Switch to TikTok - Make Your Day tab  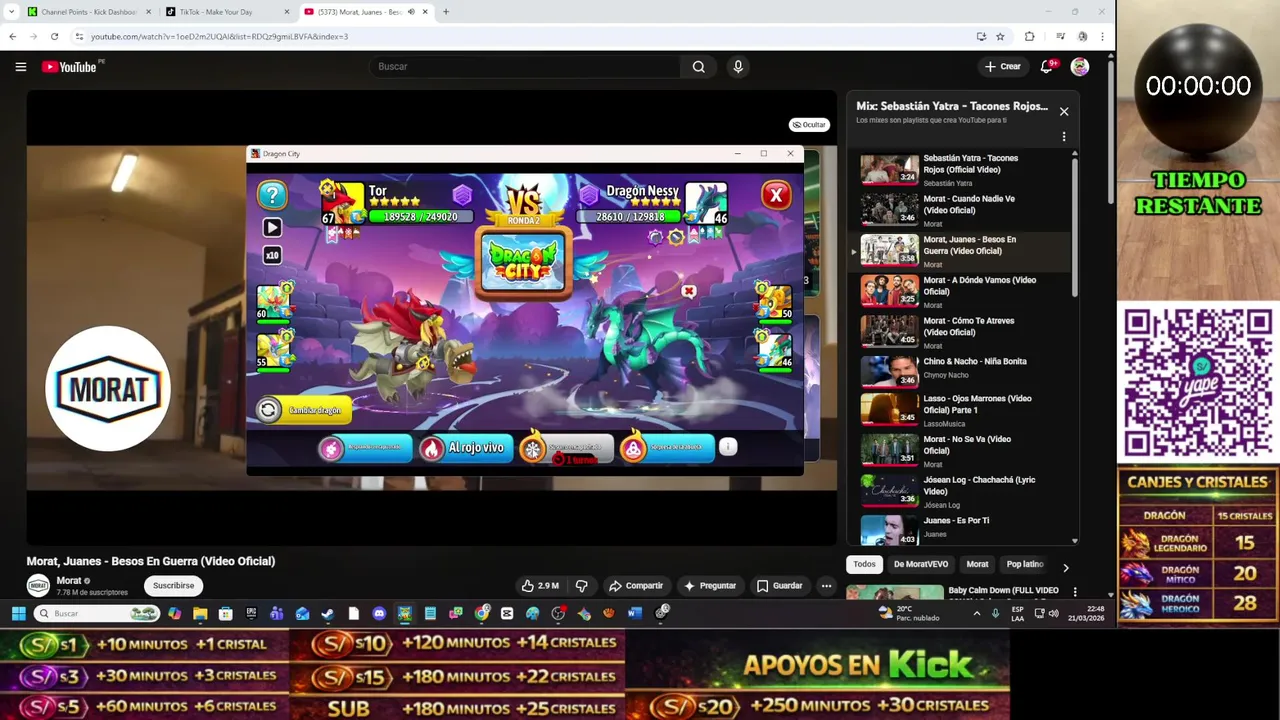tap(228, 12)
